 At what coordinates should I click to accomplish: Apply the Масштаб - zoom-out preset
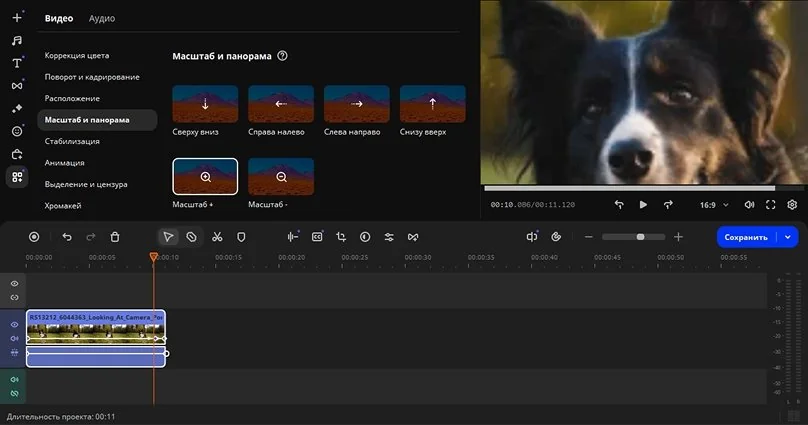point(281,177)
